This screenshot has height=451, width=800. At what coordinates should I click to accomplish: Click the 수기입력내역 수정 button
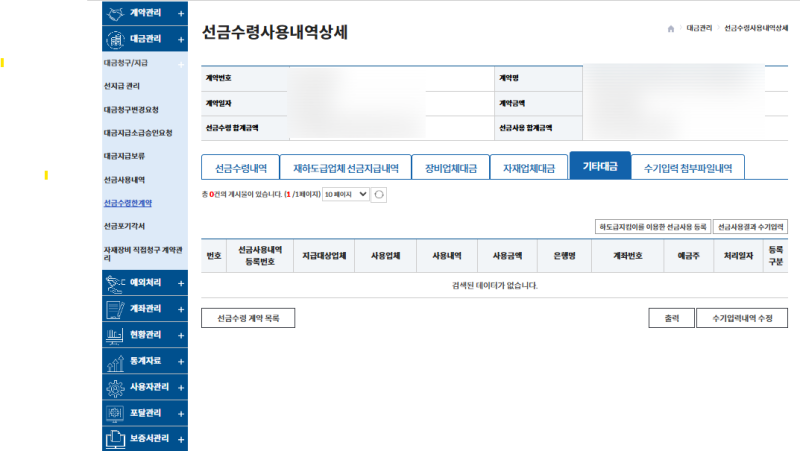[742, 318]
